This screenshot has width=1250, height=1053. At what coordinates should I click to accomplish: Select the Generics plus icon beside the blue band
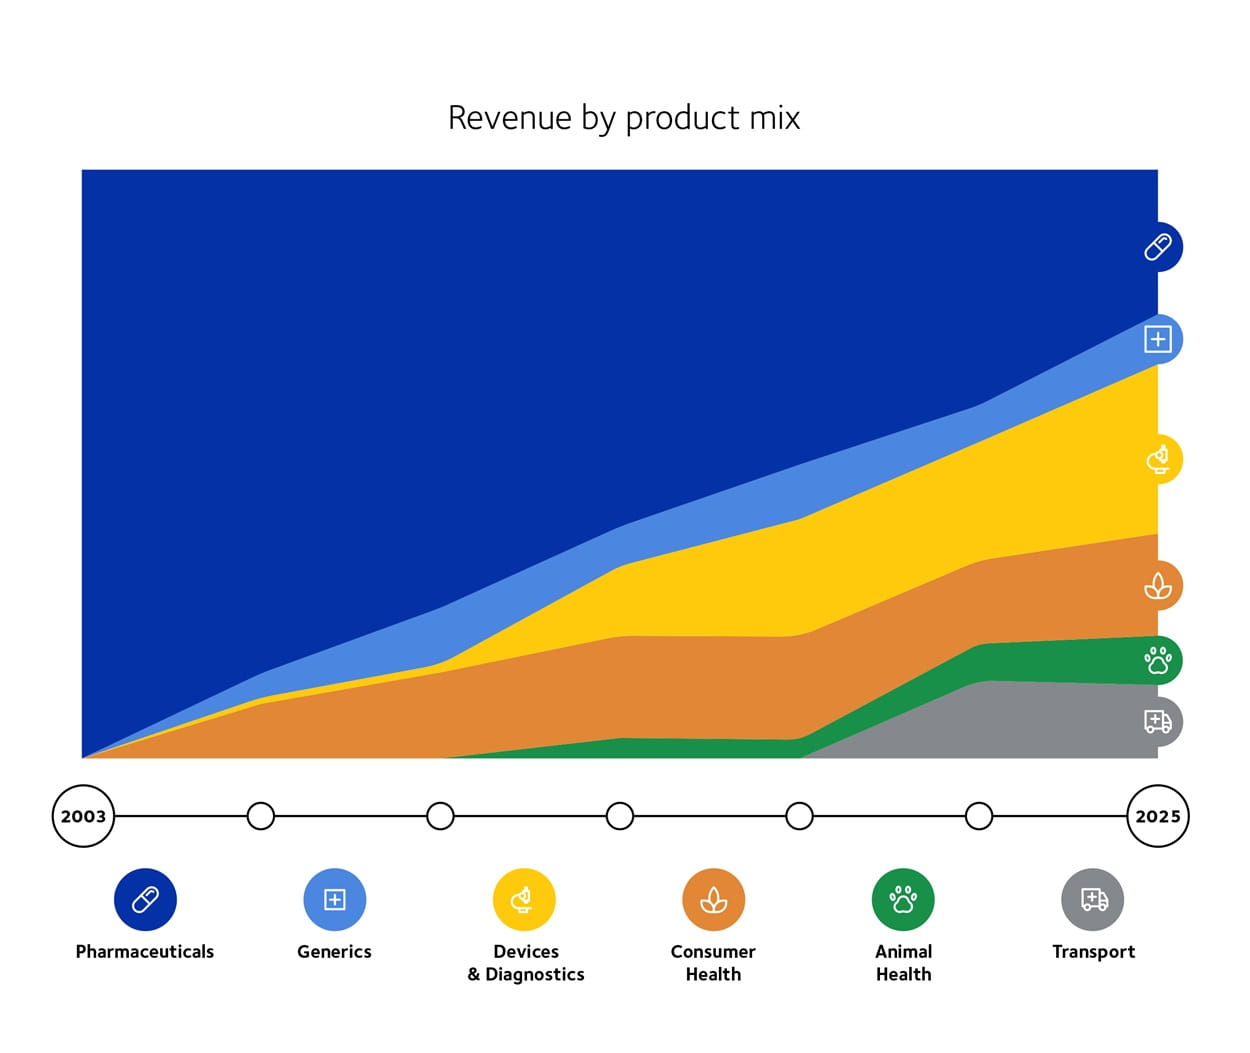1159,339
